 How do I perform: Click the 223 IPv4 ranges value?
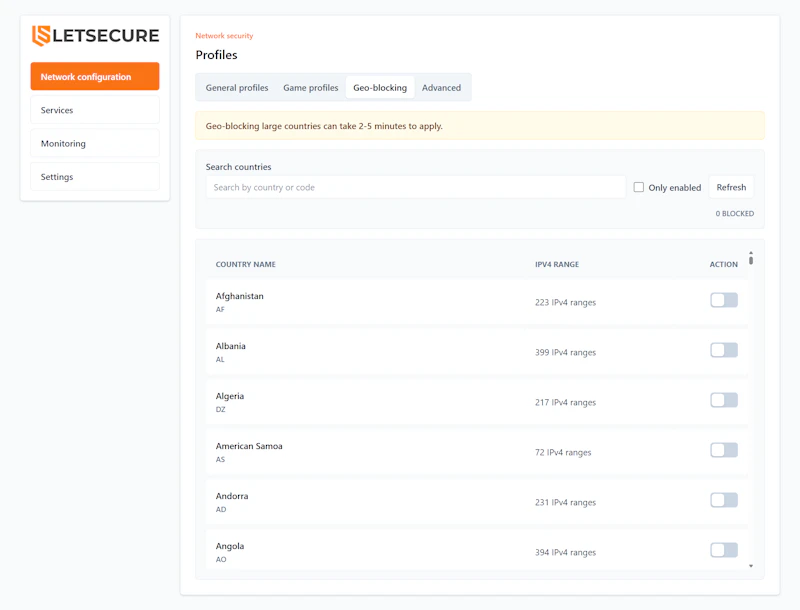point(565,302)
